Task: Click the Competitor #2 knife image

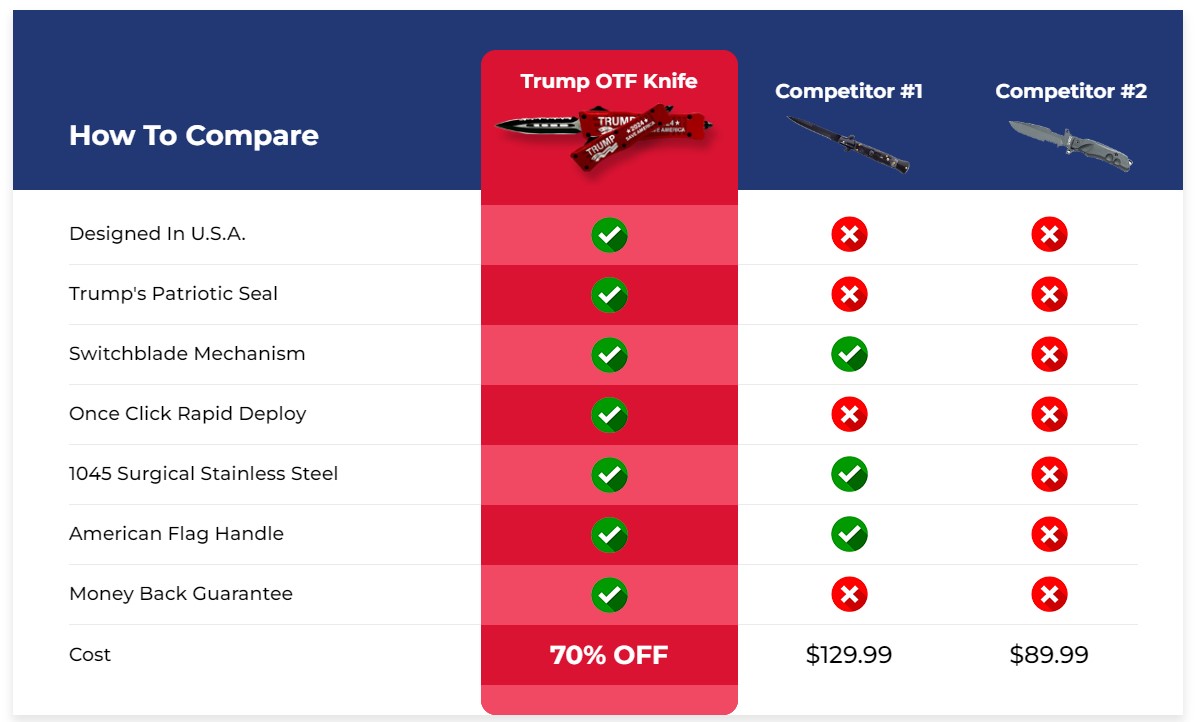Action: point(1070,145)
